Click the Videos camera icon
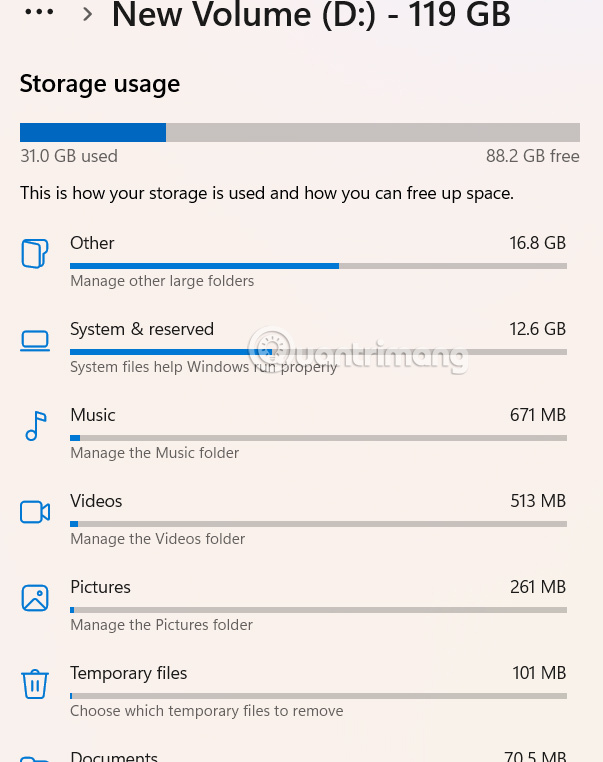 pos(35,512)
